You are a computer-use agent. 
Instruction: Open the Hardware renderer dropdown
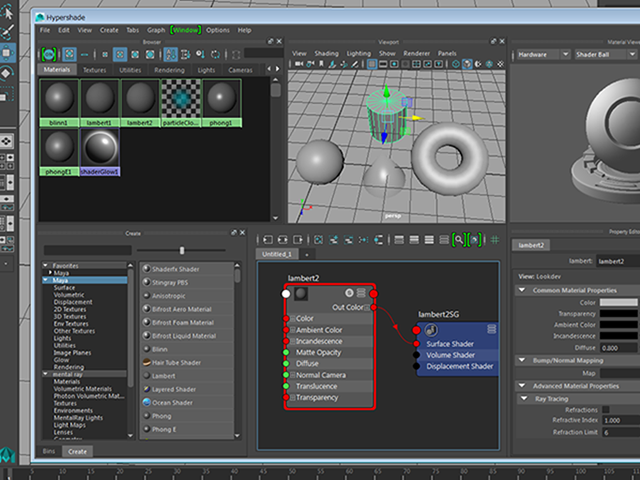[x=543, y=54]
